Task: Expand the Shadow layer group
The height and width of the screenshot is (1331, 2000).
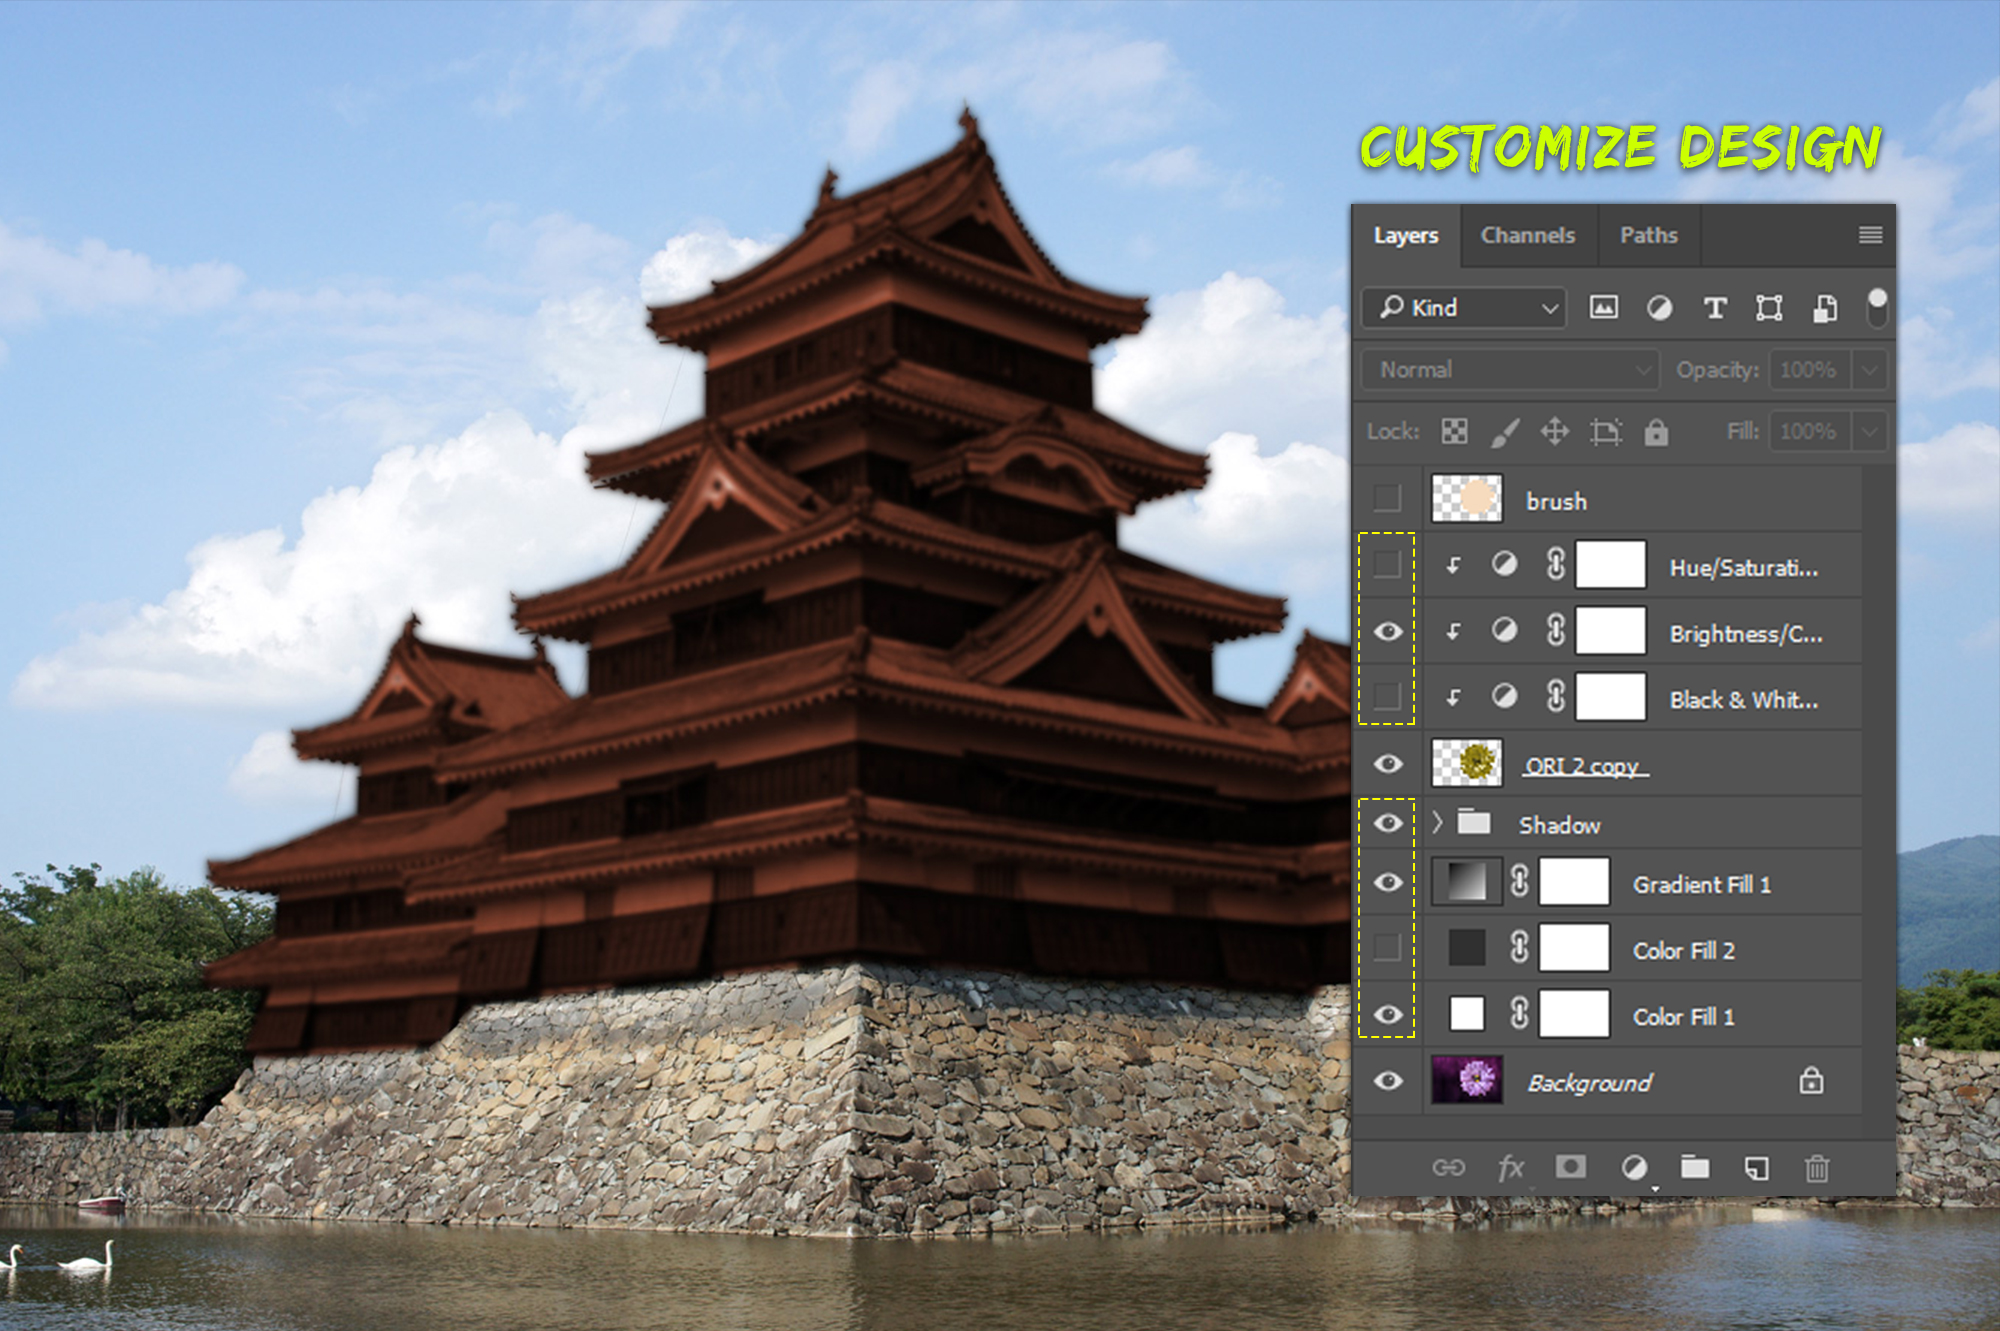Action: tap(1437, 822)
